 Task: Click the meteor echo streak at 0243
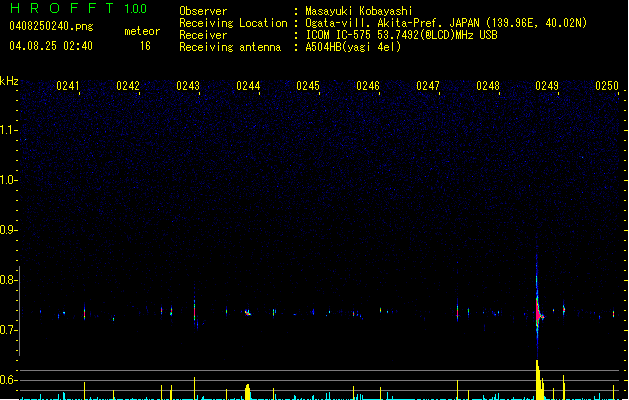coord(195,310)
